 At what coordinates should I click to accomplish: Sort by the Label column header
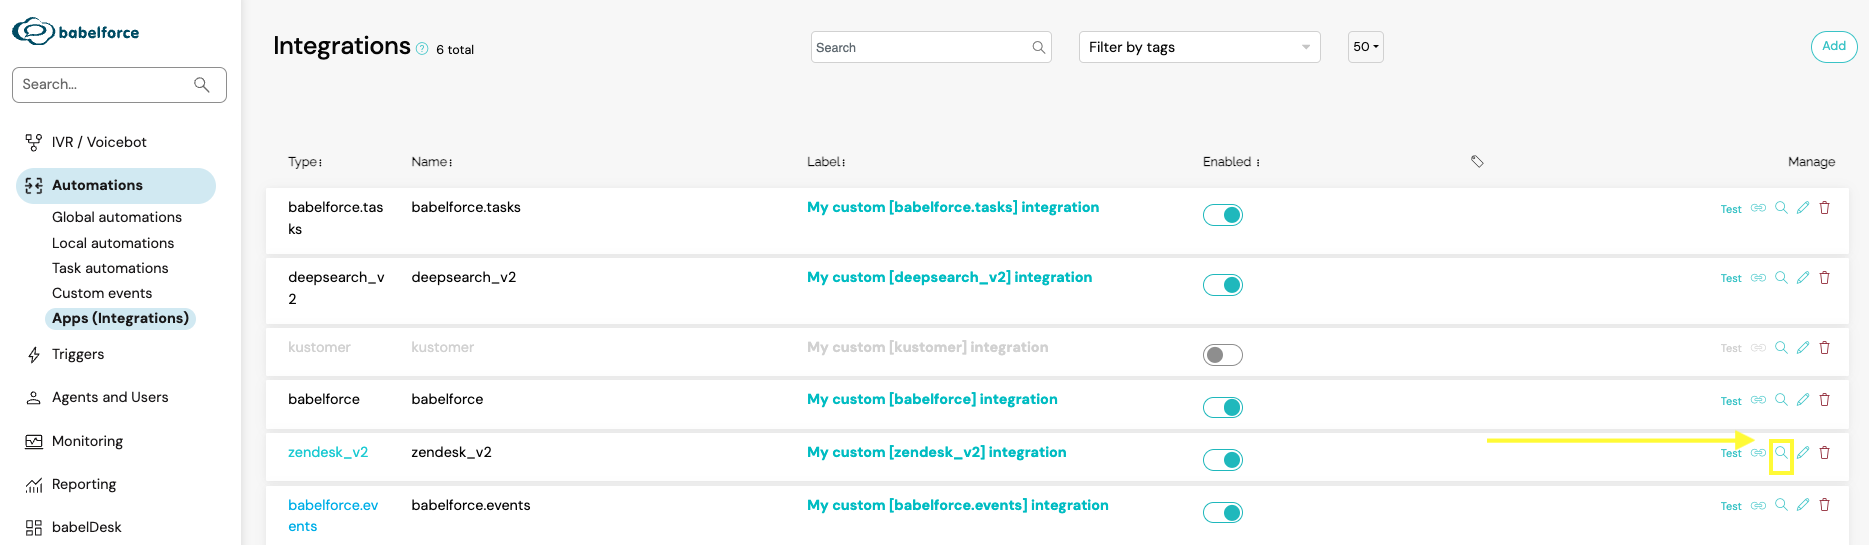pos(826,162)
